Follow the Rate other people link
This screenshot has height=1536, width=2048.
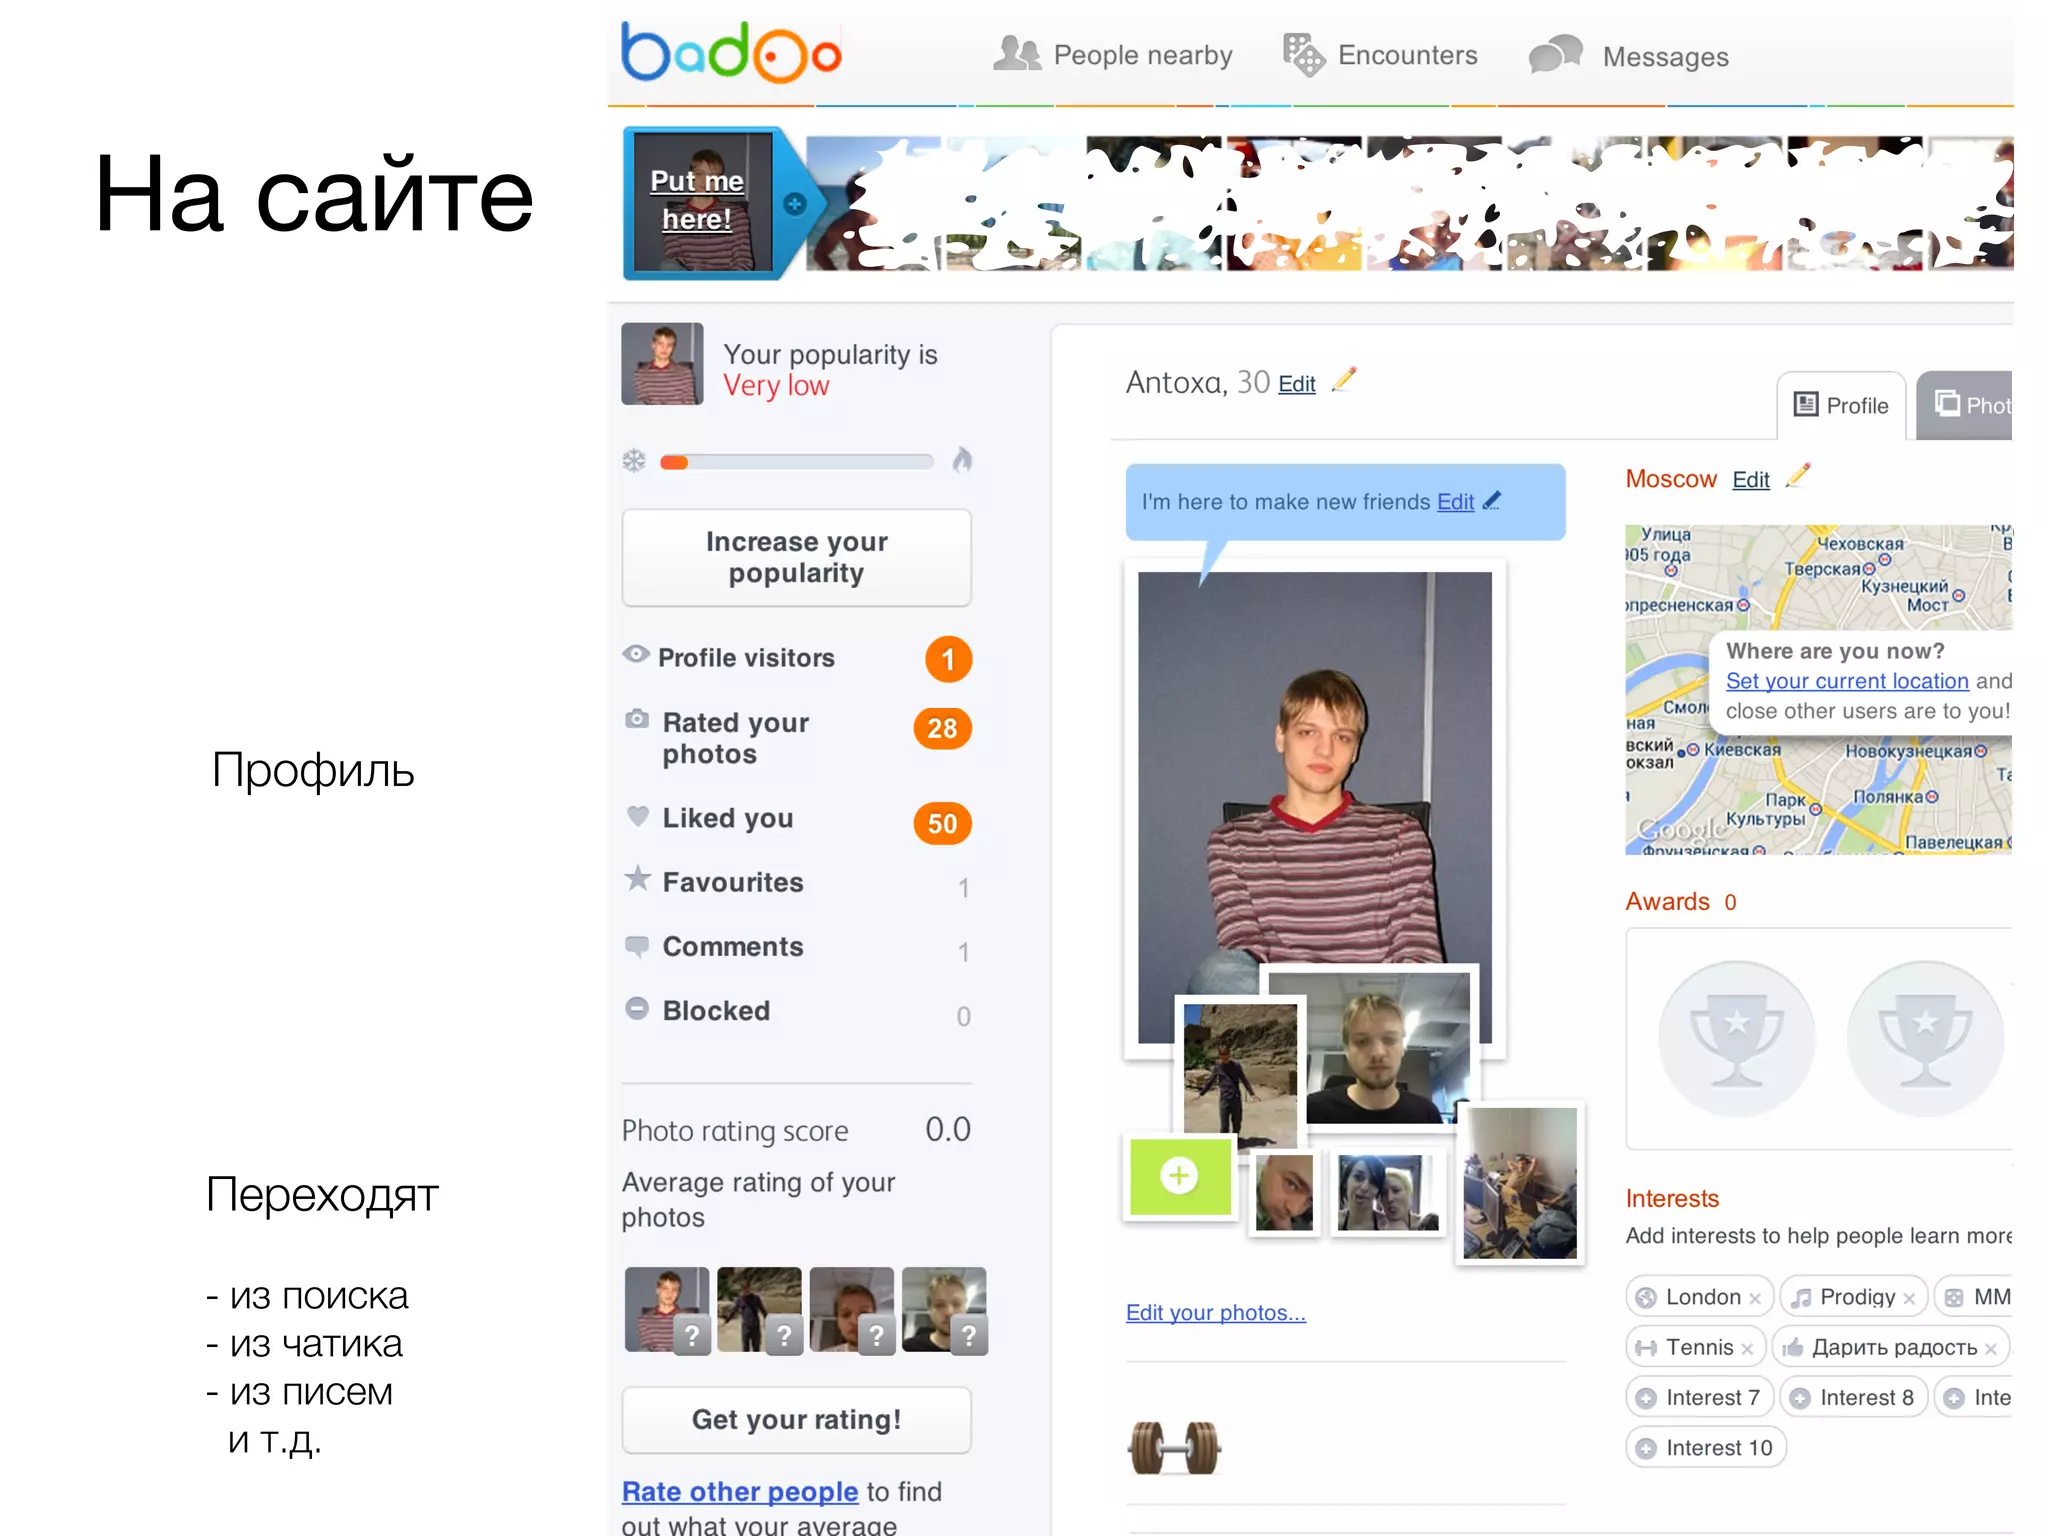740,1491
